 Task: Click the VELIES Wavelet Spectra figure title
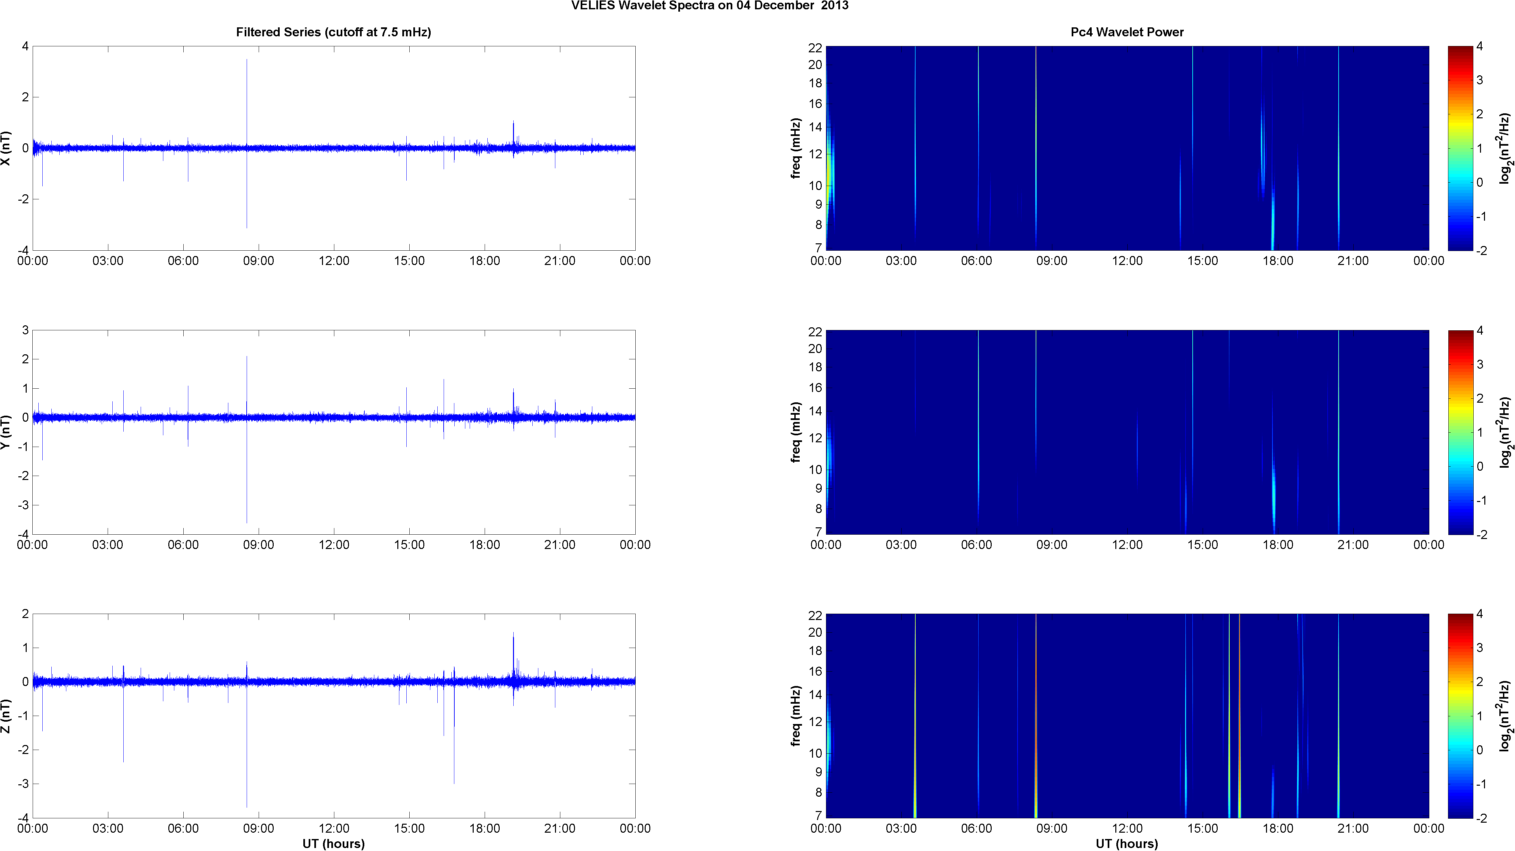click(709, 6)
